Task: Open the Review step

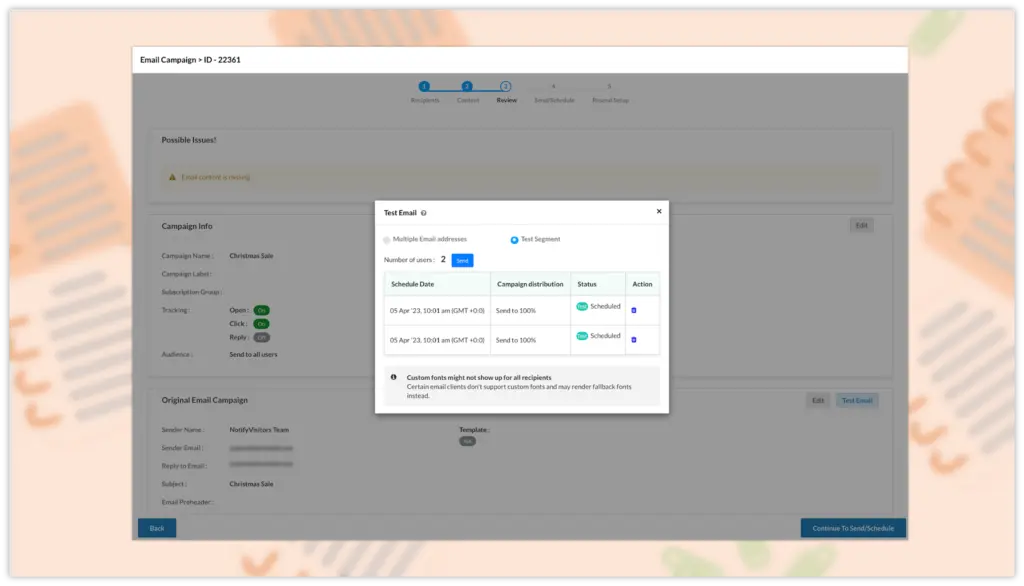Action: 506,87
